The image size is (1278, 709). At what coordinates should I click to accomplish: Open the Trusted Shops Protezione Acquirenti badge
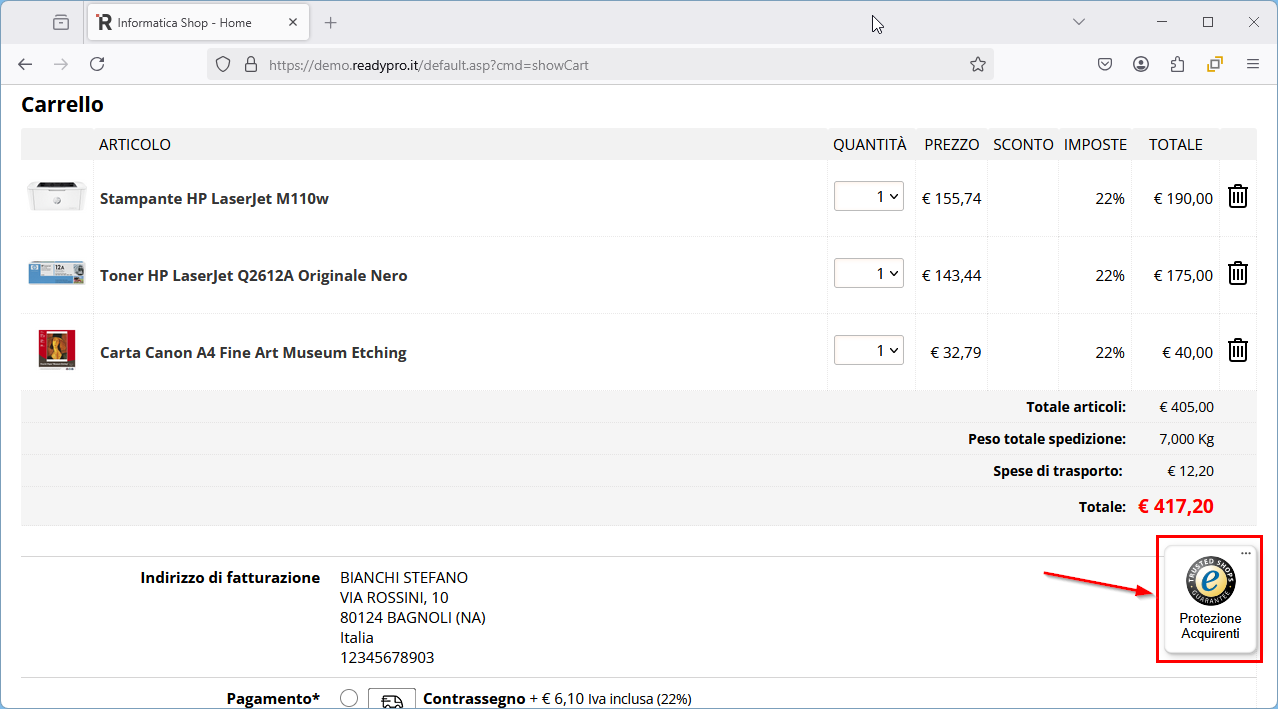pos(1210,601)
